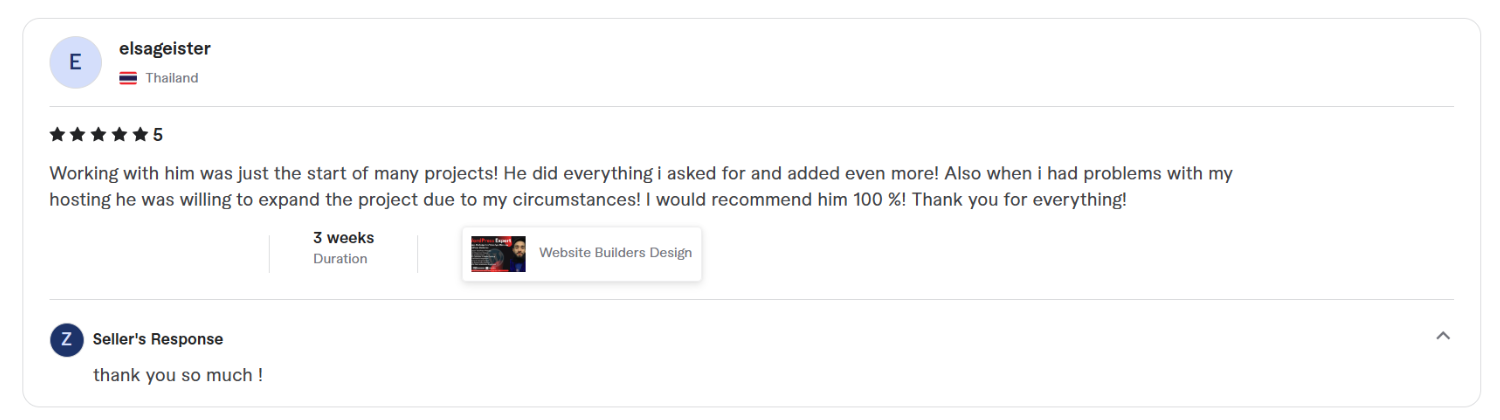The height and width of the screenshot is (420, 1500).
Task: Click the Duration caption text
Action: coord(340,259)
